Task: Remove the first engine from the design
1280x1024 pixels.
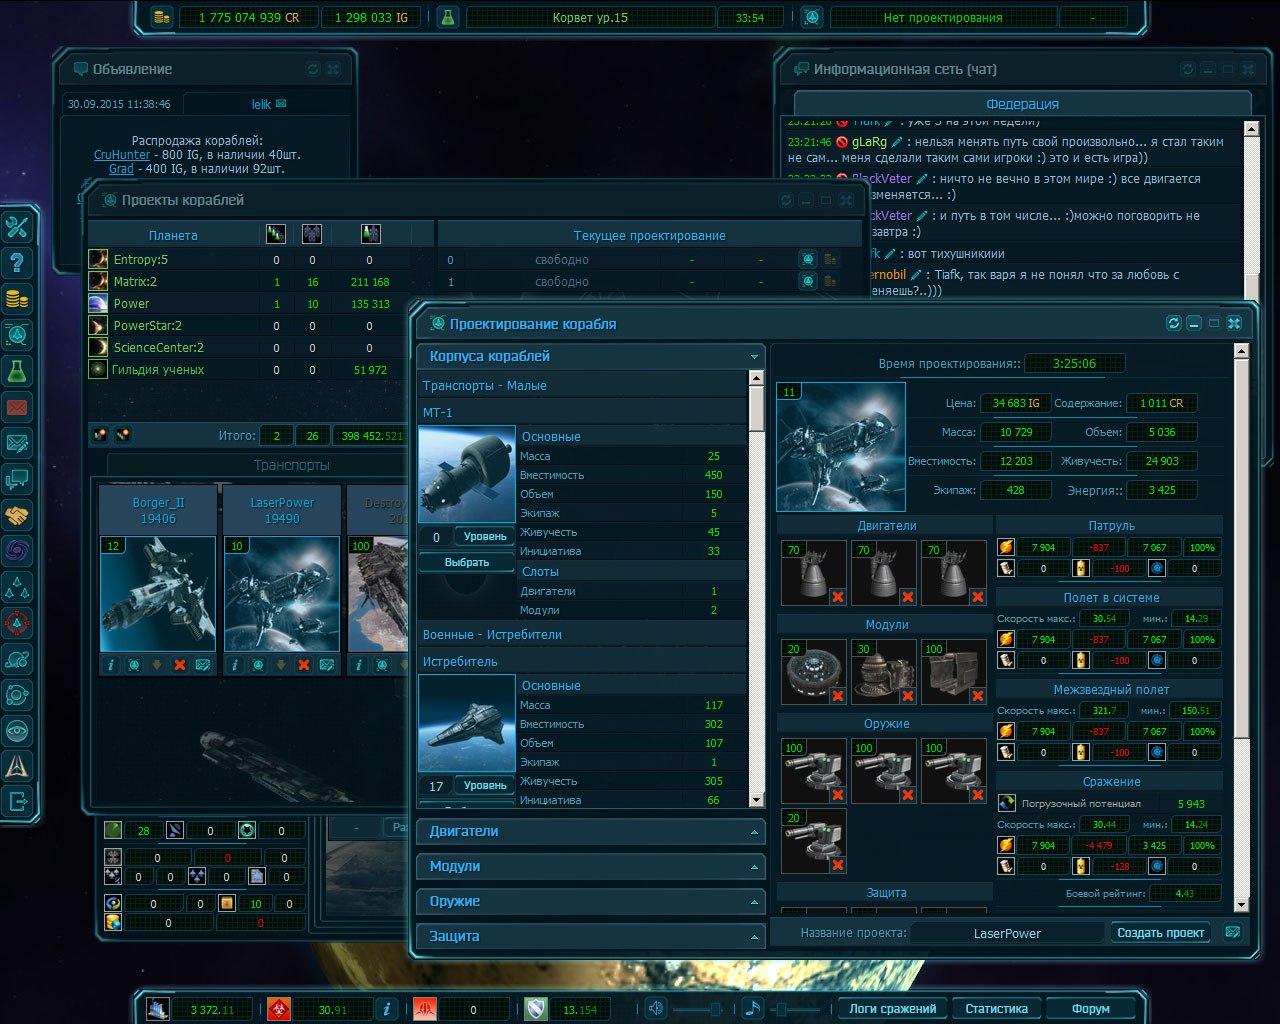Action: 838,597
